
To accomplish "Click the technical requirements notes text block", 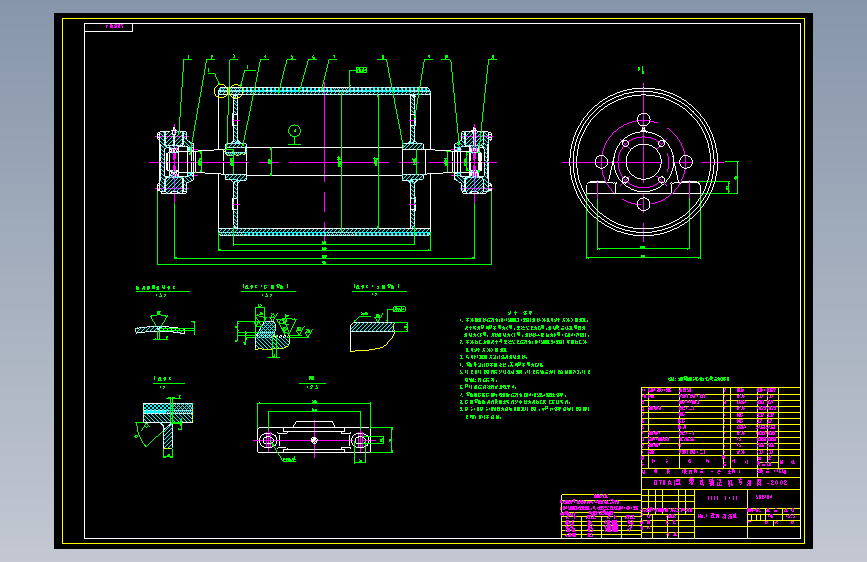I will coord(524,365).
